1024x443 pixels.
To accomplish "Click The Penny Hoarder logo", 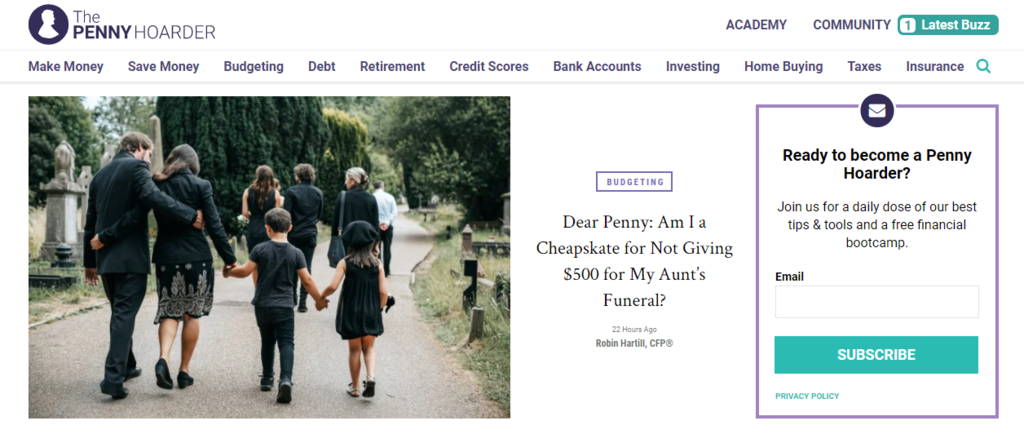I will 122,25.
